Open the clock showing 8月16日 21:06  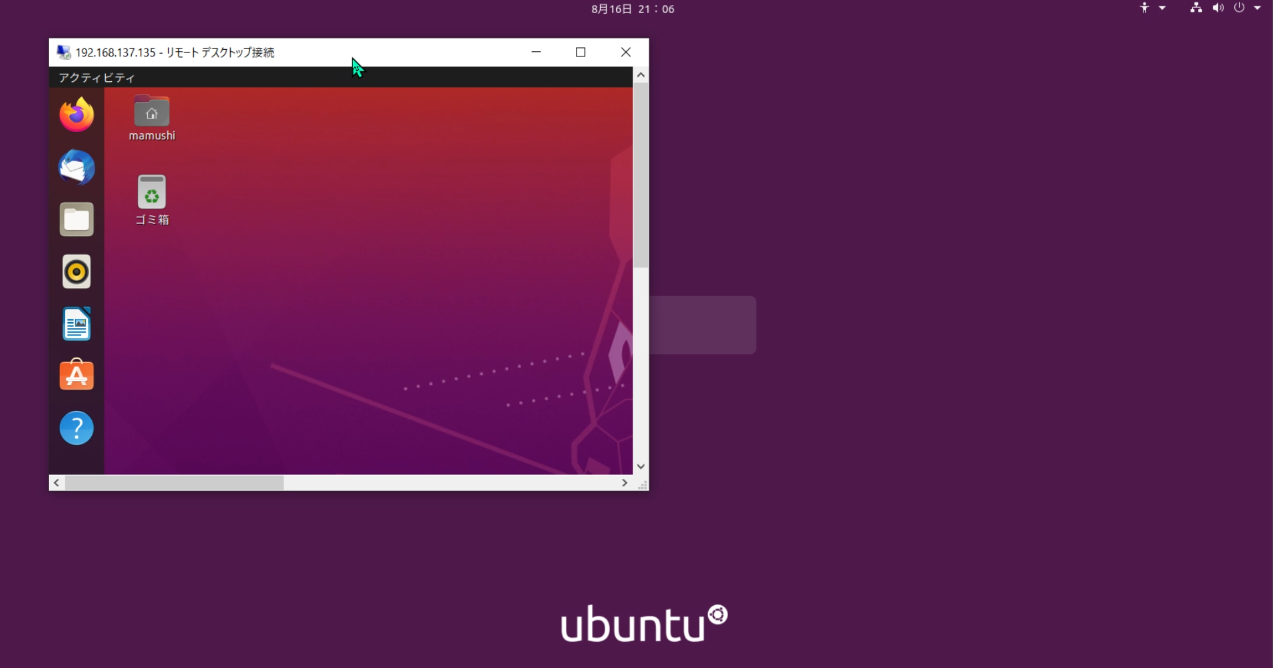pyautogui.click(x=633, y=9)
